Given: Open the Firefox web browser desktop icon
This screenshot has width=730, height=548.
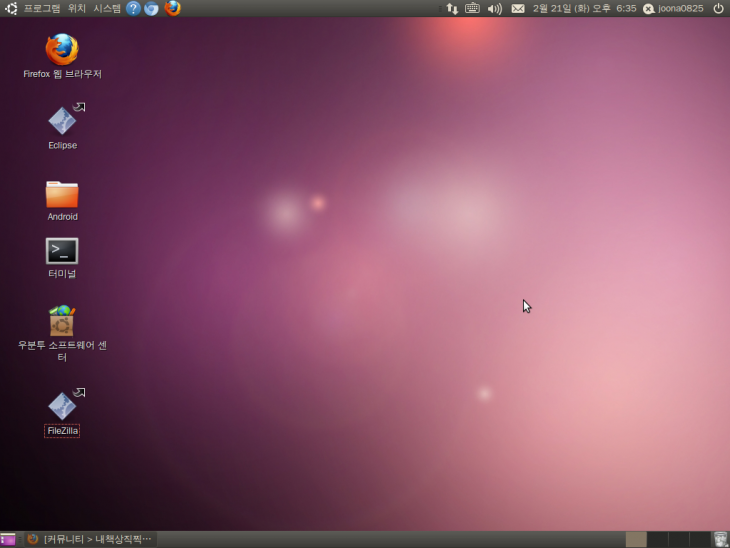Looking at the screenshot, I should pos(62,50).
